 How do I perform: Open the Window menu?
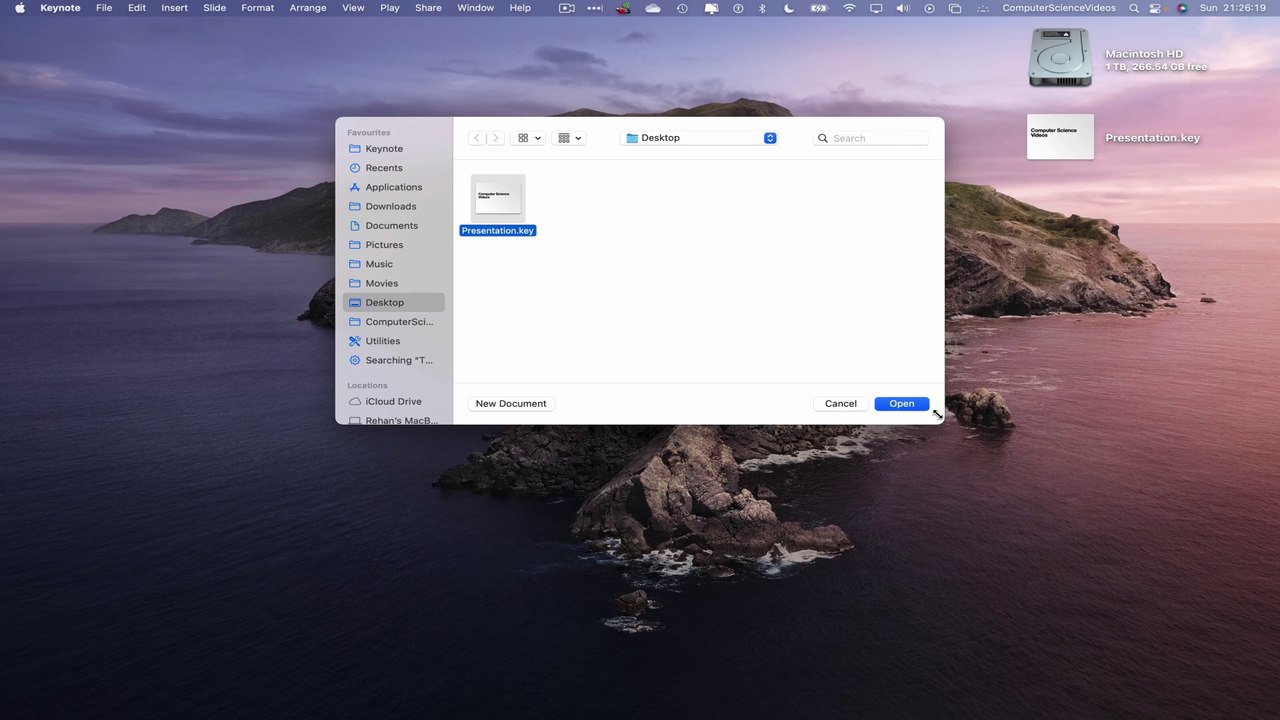tap(475, 8)
